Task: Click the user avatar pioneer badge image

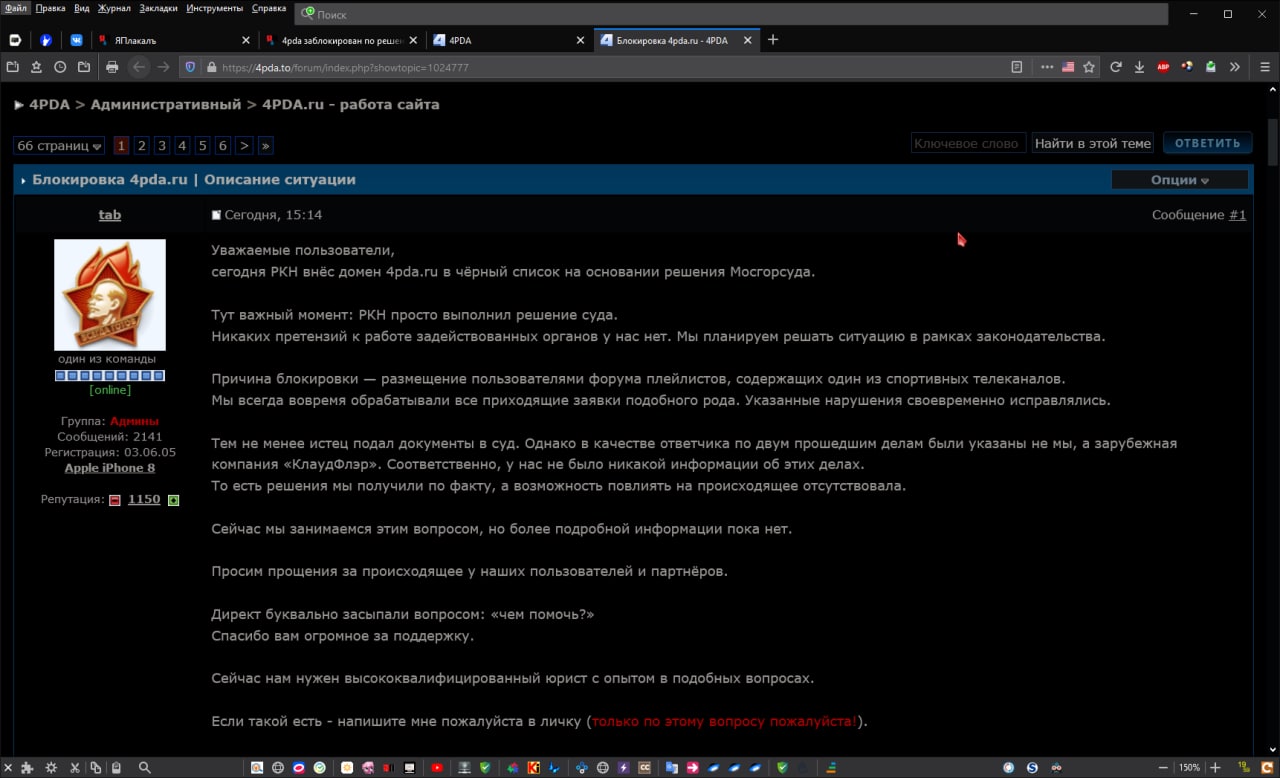Action: point(110,295)
